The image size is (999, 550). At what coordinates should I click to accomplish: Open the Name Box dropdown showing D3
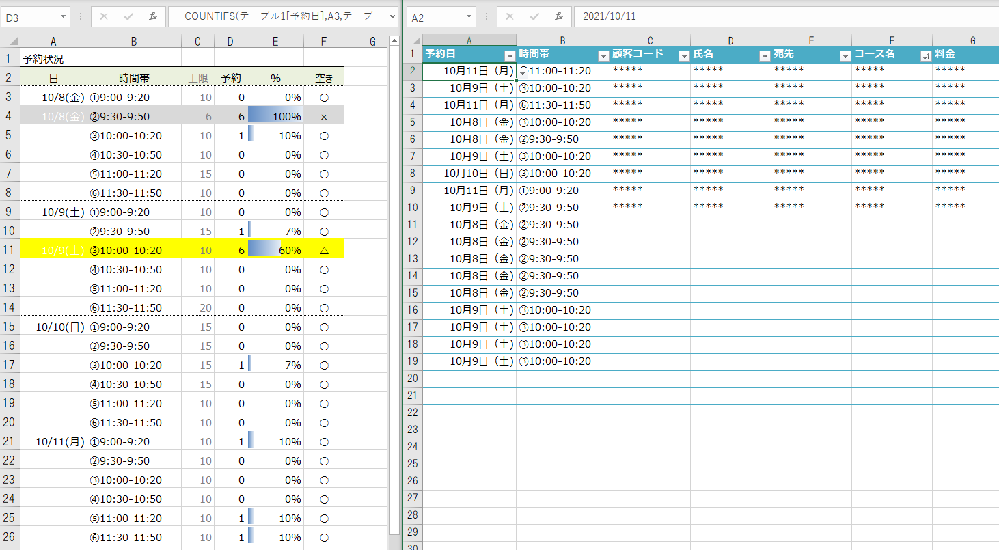63,17
